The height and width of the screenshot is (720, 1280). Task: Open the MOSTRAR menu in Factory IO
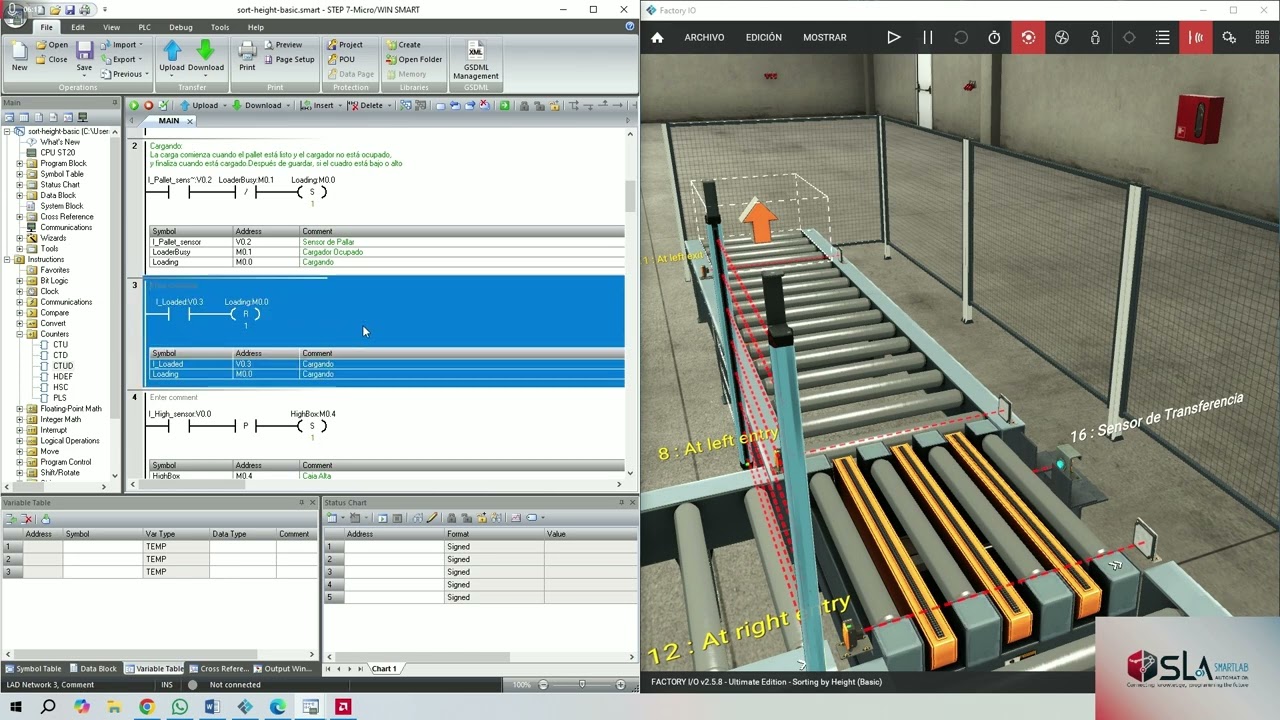(825, 38)
